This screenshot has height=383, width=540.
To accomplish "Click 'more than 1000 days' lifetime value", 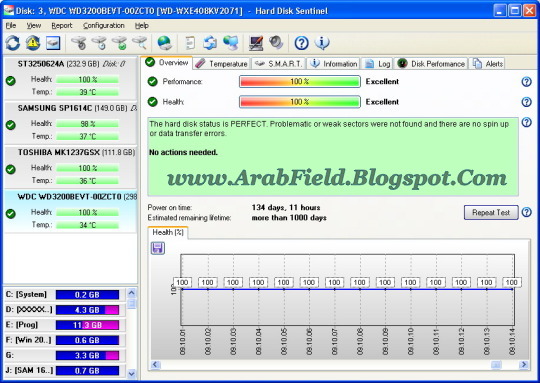I will tap(289, 218).
